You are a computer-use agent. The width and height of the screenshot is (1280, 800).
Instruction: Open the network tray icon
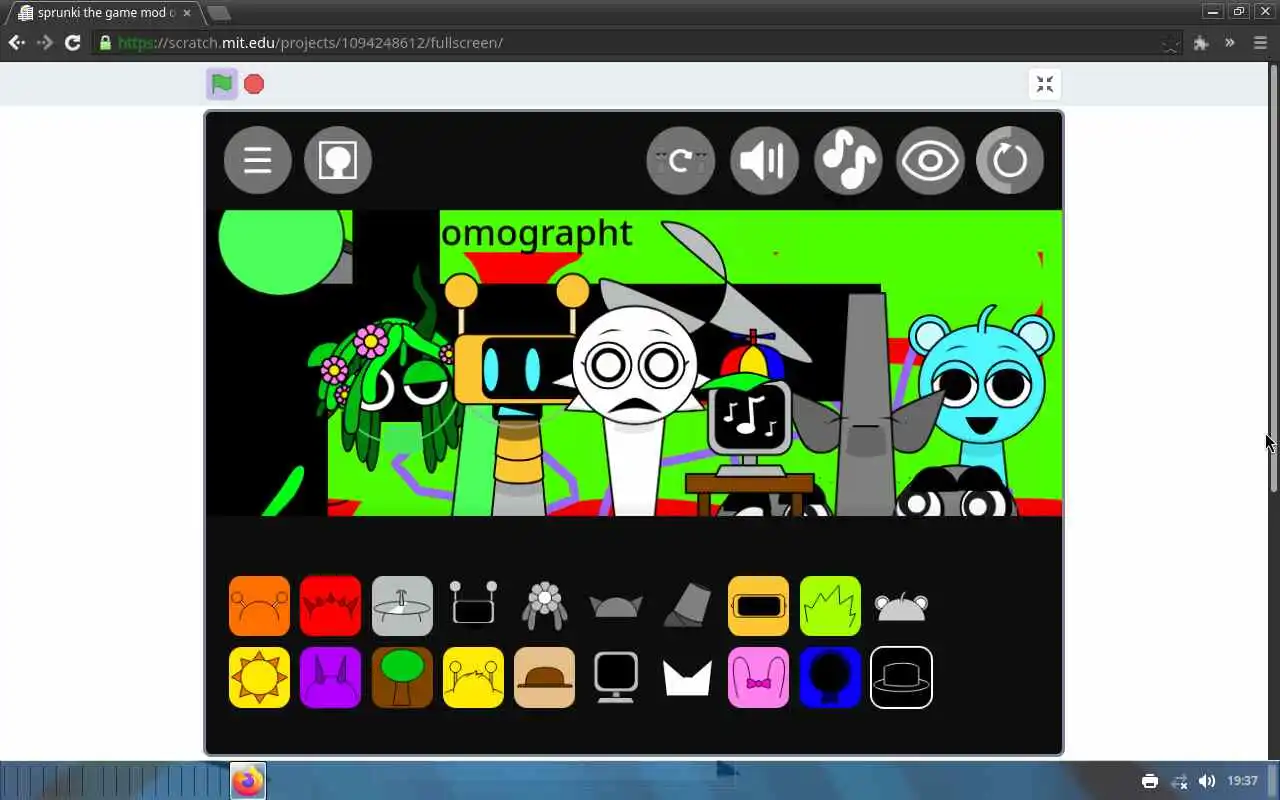[x=1179, y=781]
